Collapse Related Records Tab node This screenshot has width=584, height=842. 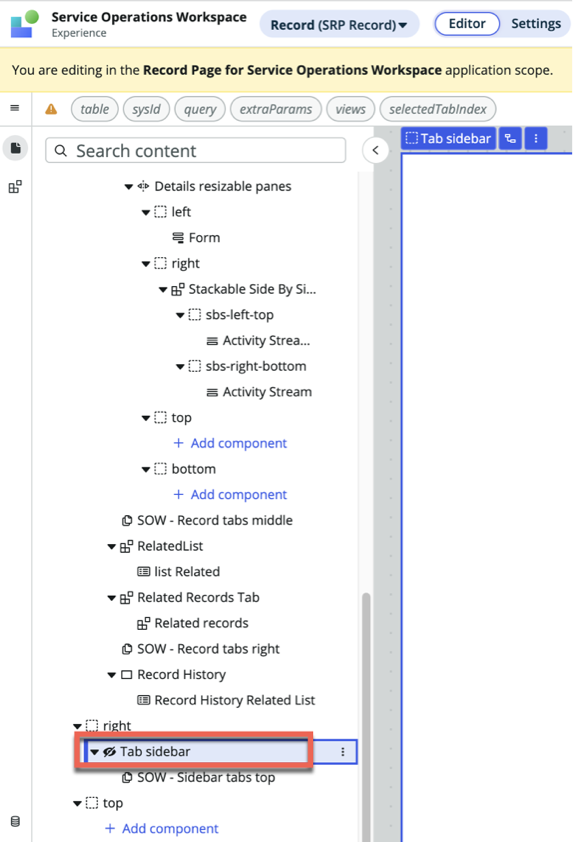click(111, 598)
